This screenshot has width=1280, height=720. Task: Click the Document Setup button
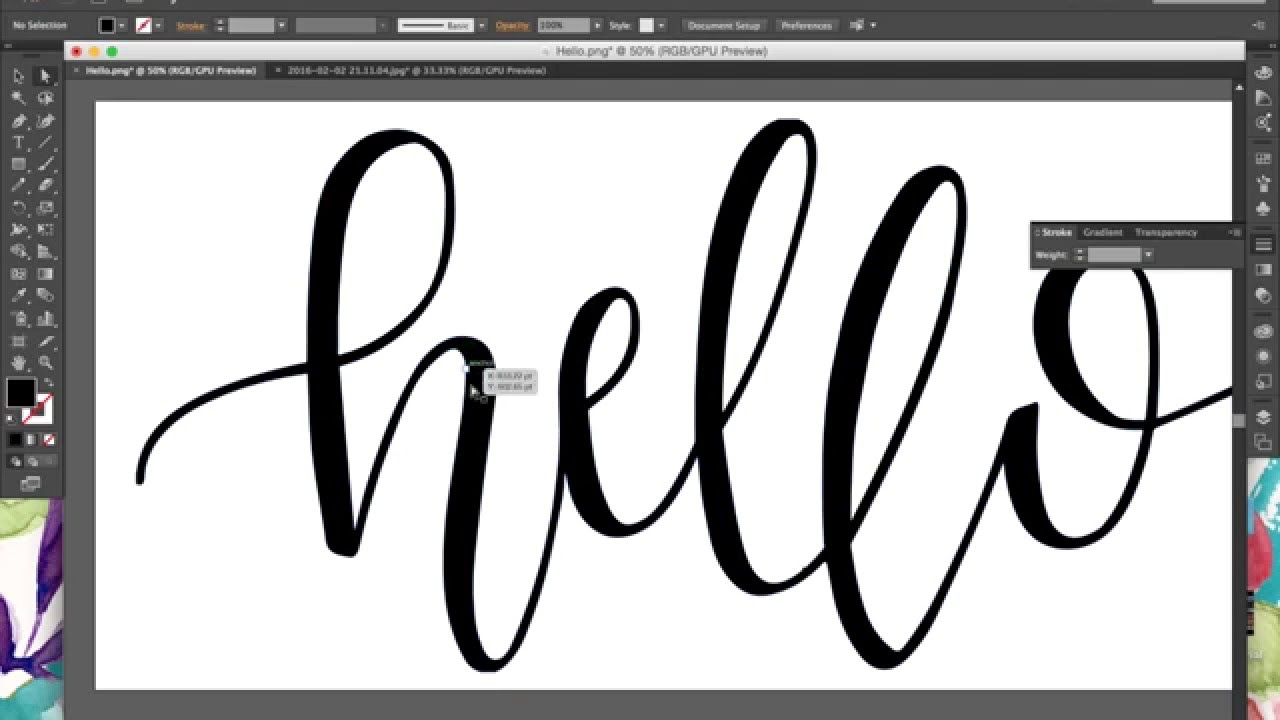coord(724,25)
